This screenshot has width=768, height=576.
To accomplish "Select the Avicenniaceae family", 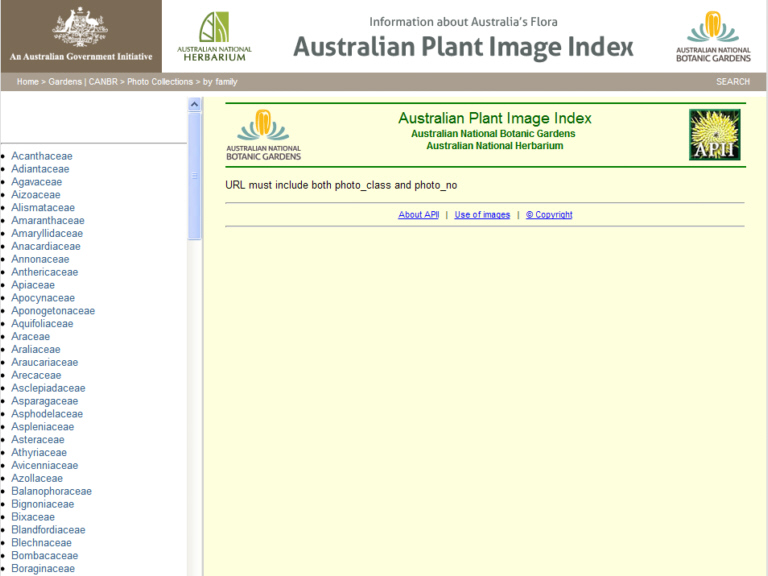I will coord(45,465).
